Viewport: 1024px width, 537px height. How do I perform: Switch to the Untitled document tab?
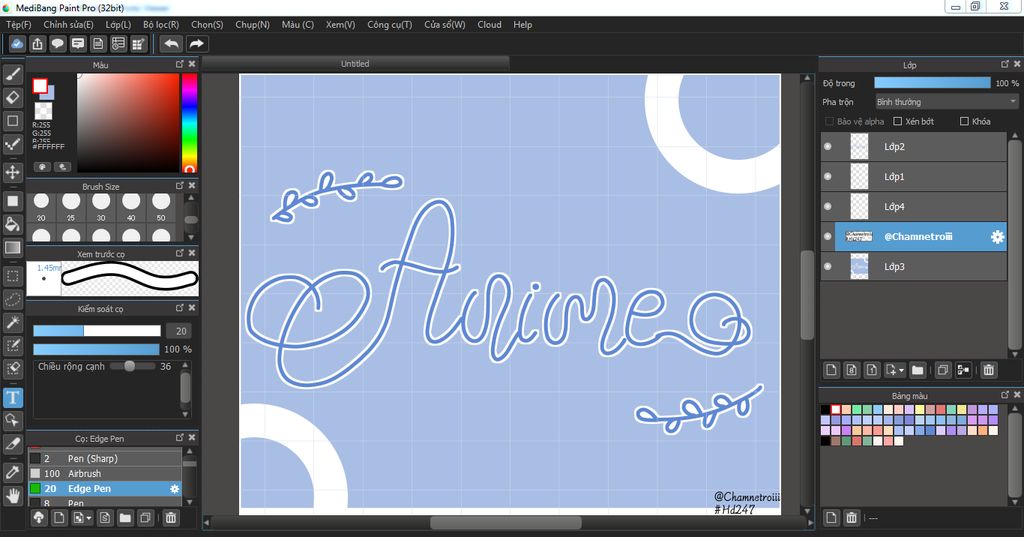coord(355,63)
